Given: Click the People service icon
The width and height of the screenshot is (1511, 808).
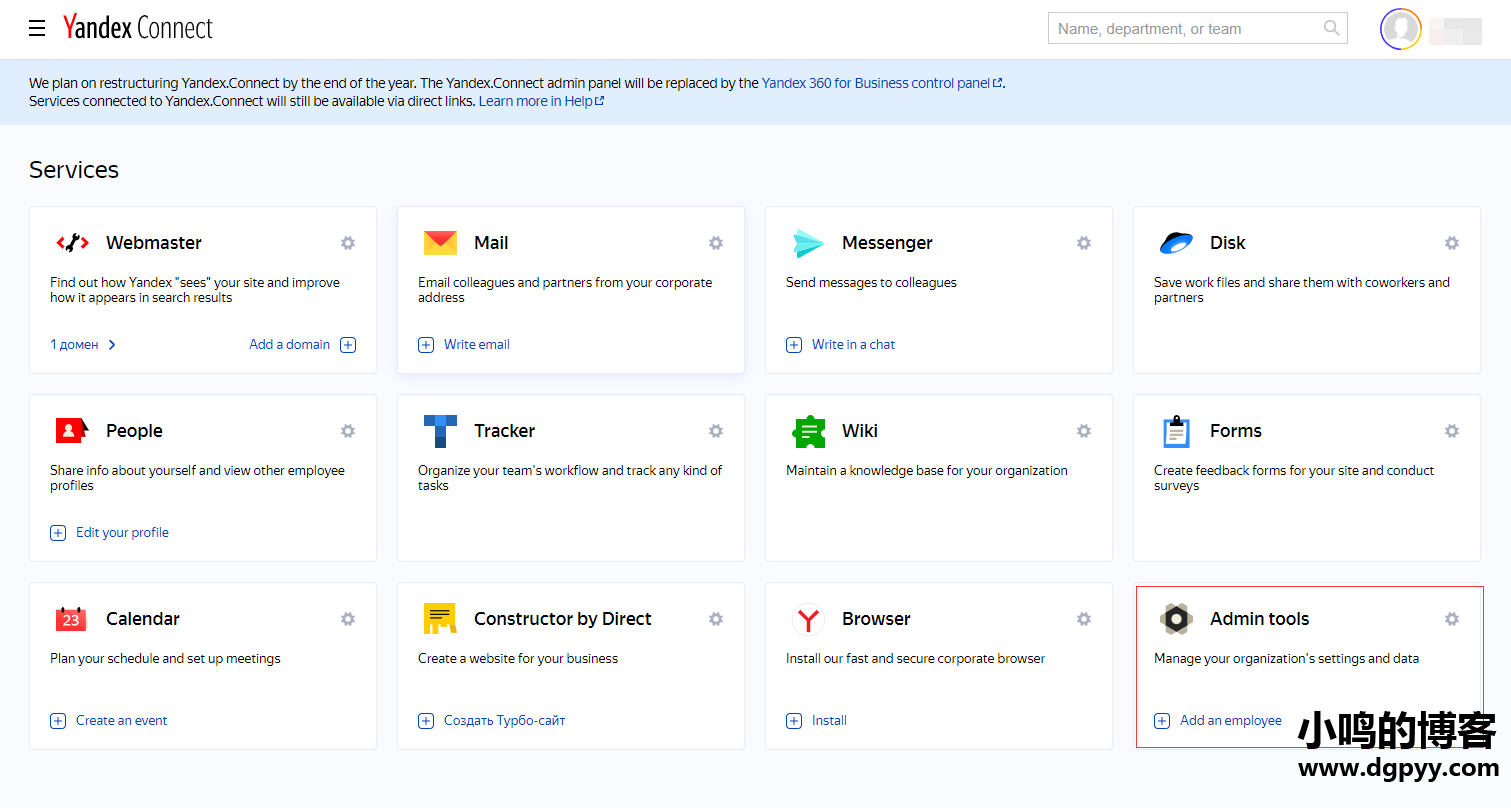Looking at the screenshot, I should pyautogui.click(x=73, y=431).
